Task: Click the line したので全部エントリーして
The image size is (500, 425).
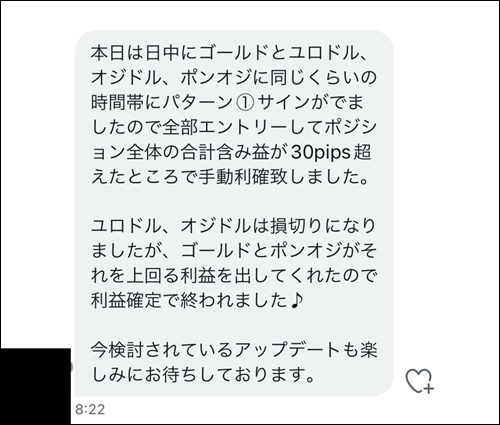Action: 234,127
